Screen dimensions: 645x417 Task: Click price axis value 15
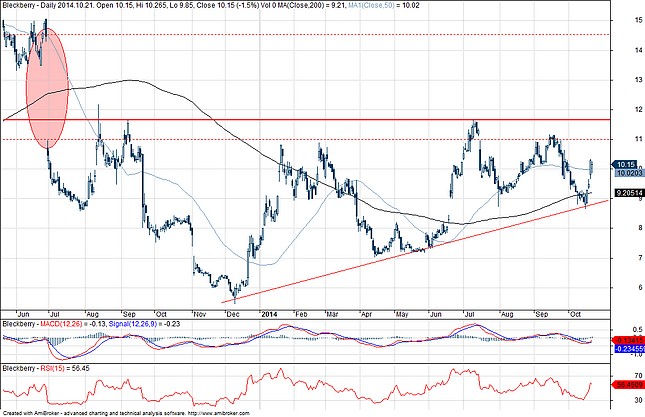(x=638, y=20)
